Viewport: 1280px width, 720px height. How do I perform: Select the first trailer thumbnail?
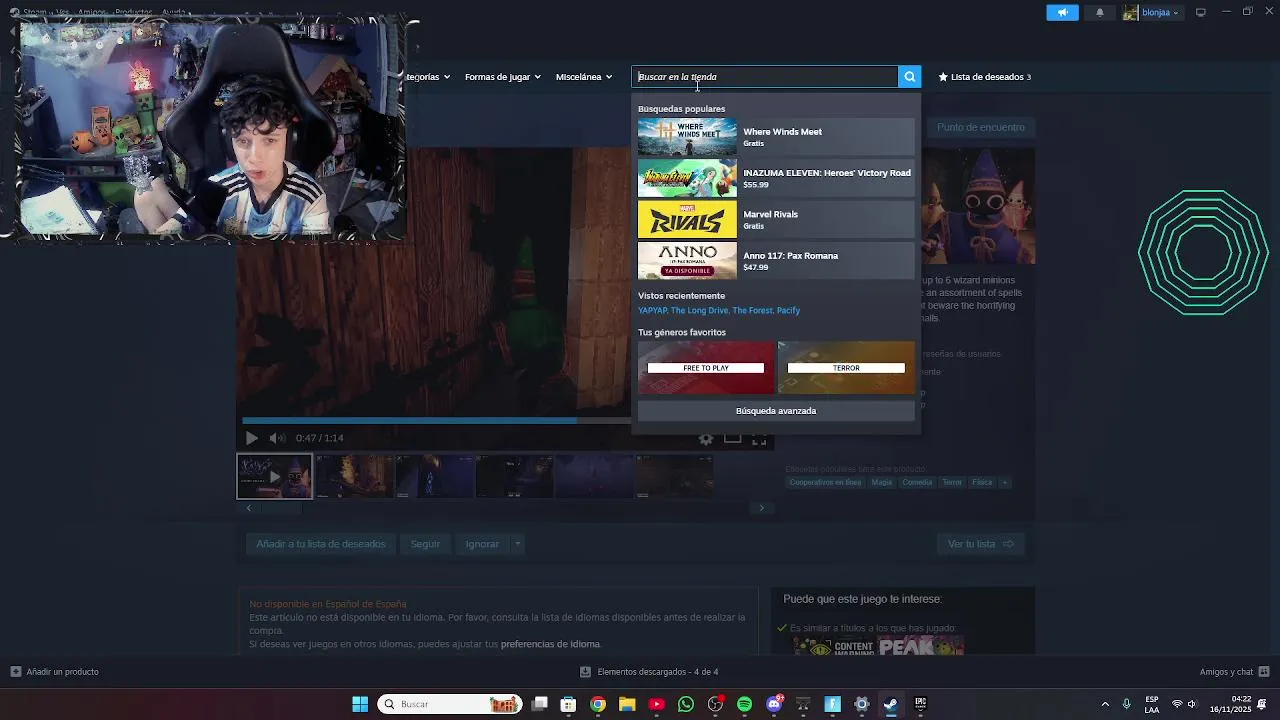(x=274, y=476)
